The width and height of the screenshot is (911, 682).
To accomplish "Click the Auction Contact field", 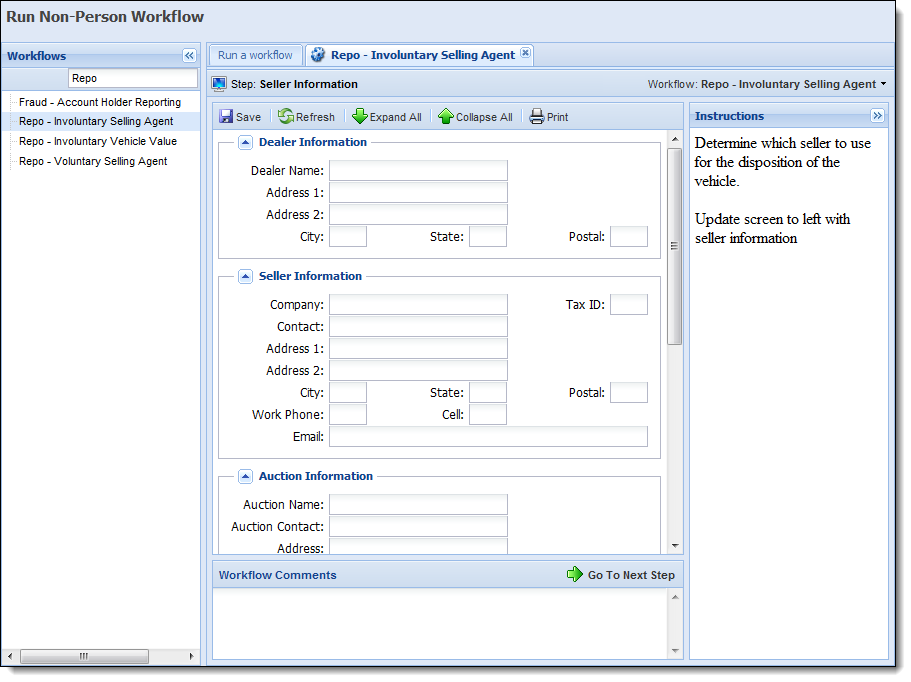I will [418, 527].
